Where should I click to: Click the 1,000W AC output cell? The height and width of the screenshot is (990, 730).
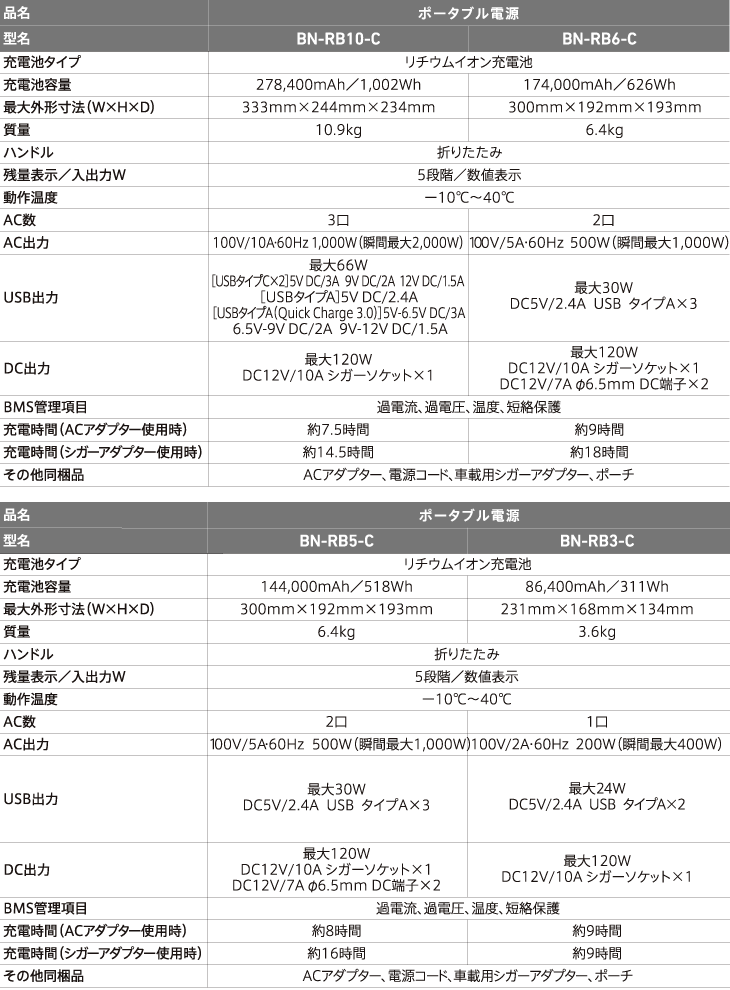338,242
